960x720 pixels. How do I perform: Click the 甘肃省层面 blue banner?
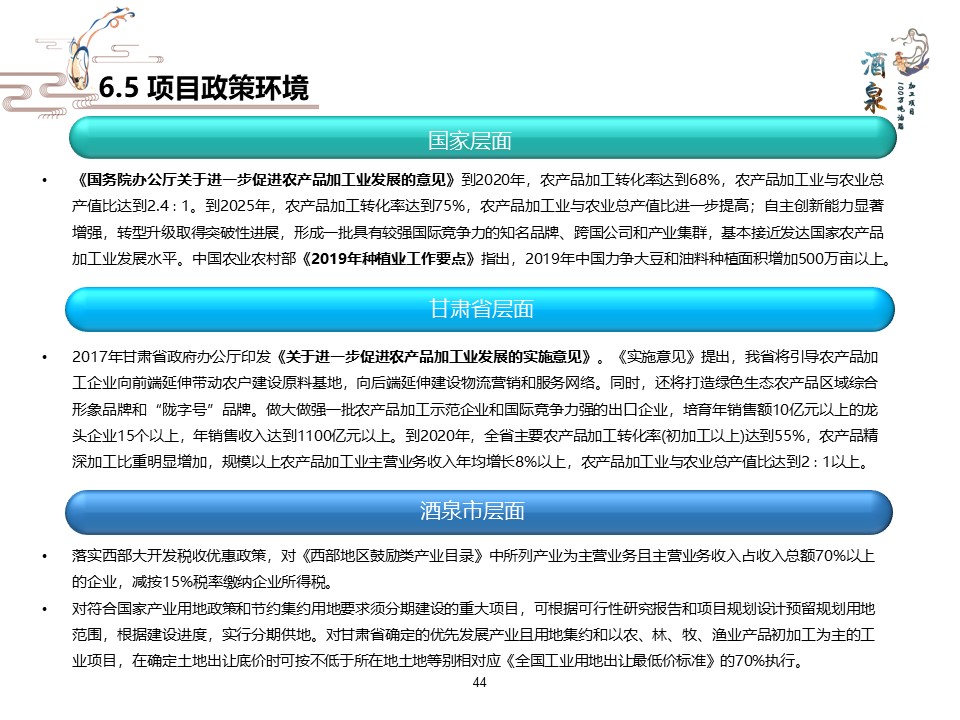coord(480,309)
